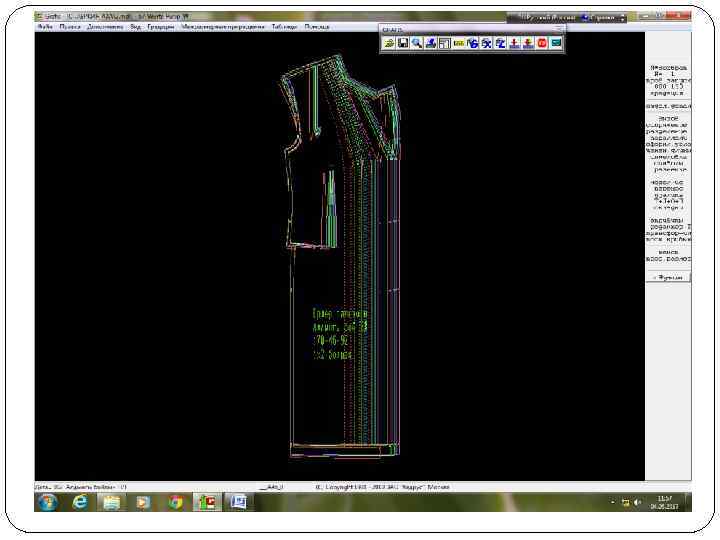Click the open folder icon in floating toolbar
720x540 pixels.
click(x=389, y=43)
